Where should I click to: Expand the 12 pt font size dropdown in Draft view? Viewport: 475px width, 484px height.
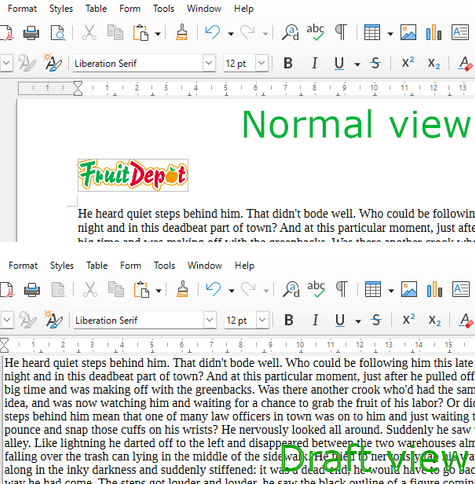263,320
